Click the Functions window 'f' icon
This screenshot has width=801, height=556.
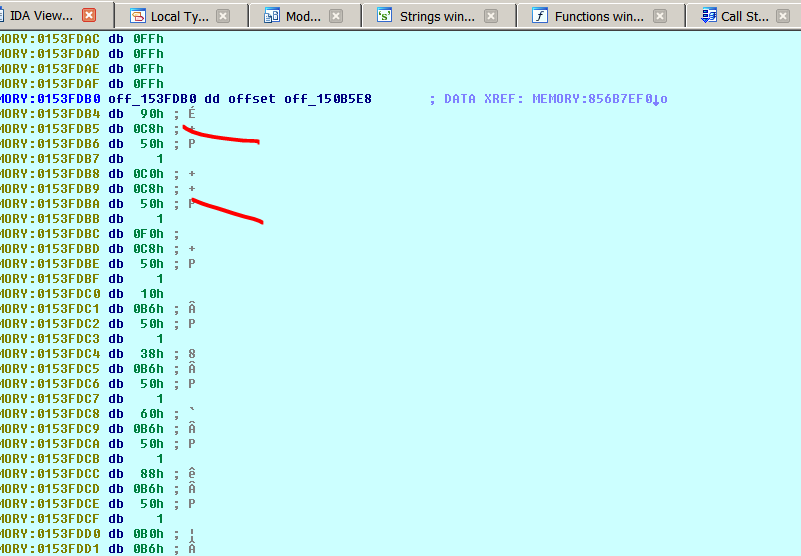pos(540,16)
